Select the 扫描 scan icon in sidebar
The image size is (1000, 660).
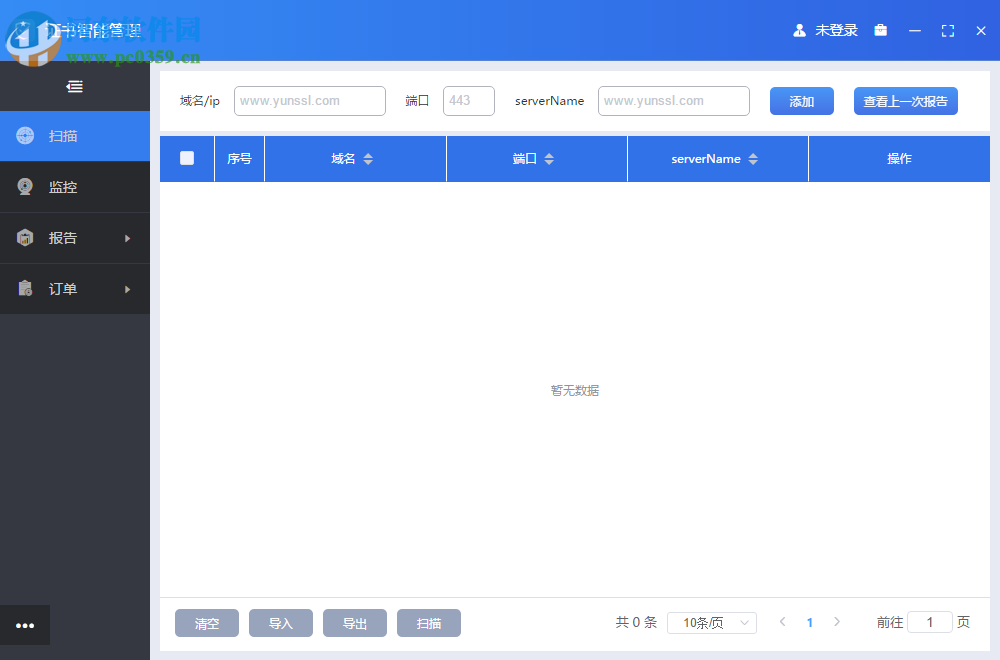coord(27,136)
